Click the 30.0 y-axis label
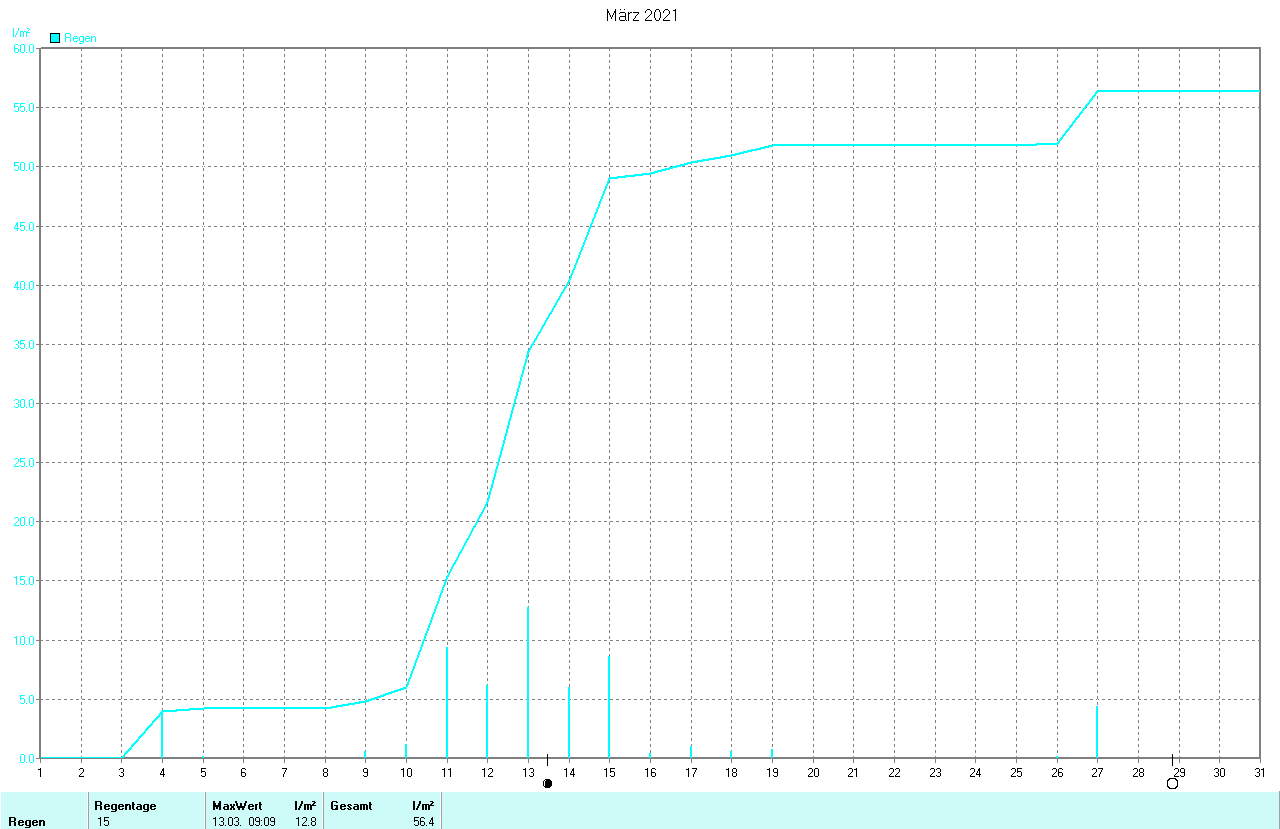 click(23, 403)
